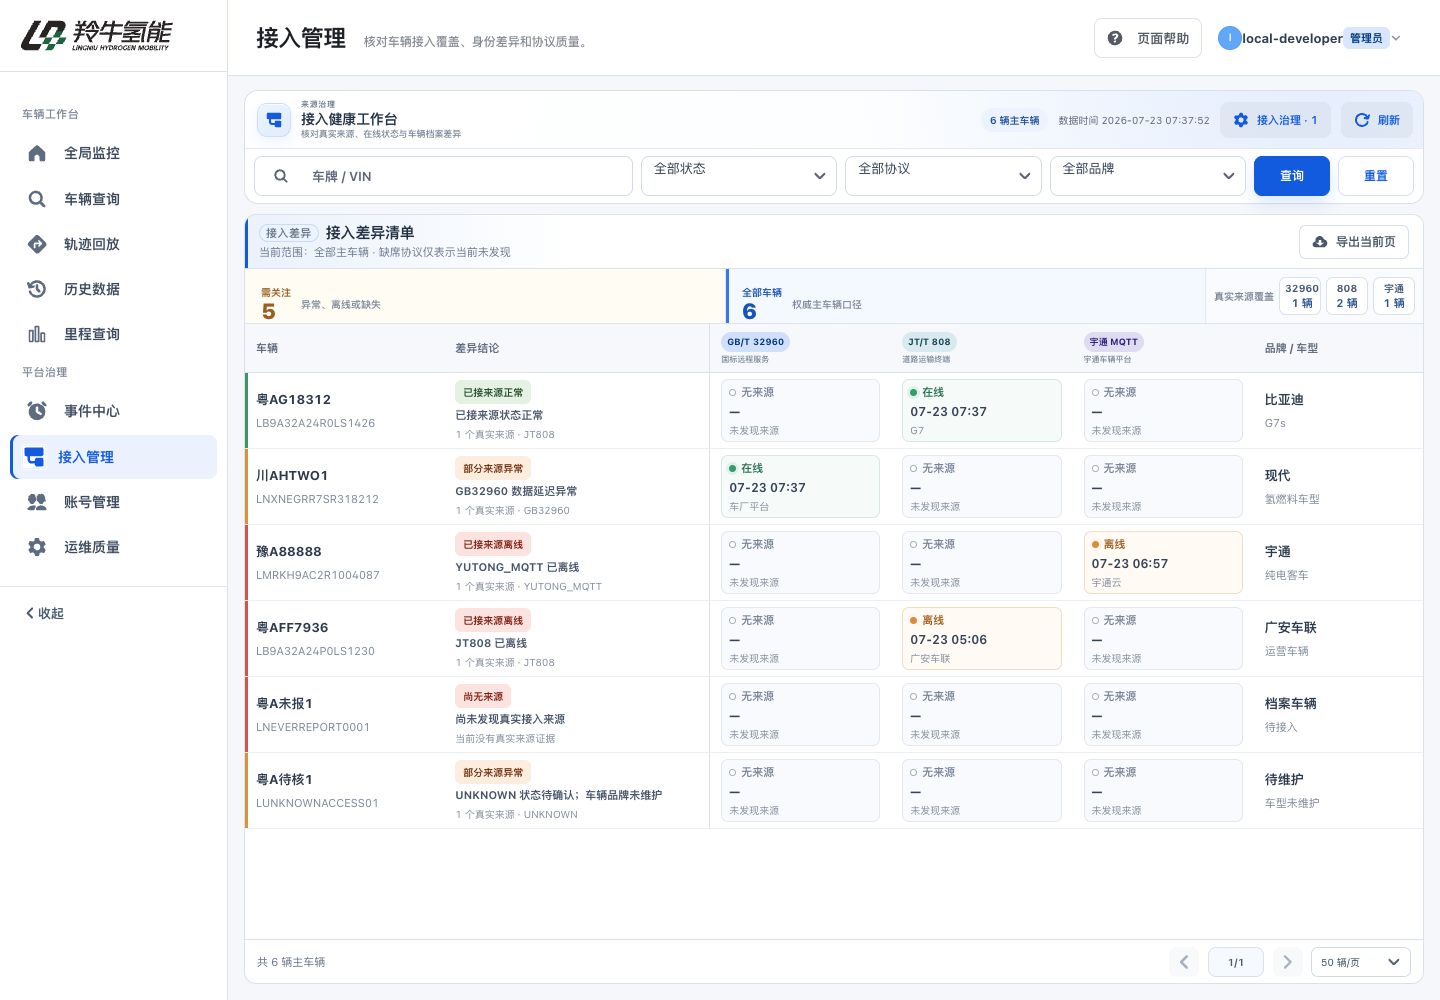Click the 6 辆主车辆 header badge
The image size is (1440, 1000).
(x=1014, y=120)
